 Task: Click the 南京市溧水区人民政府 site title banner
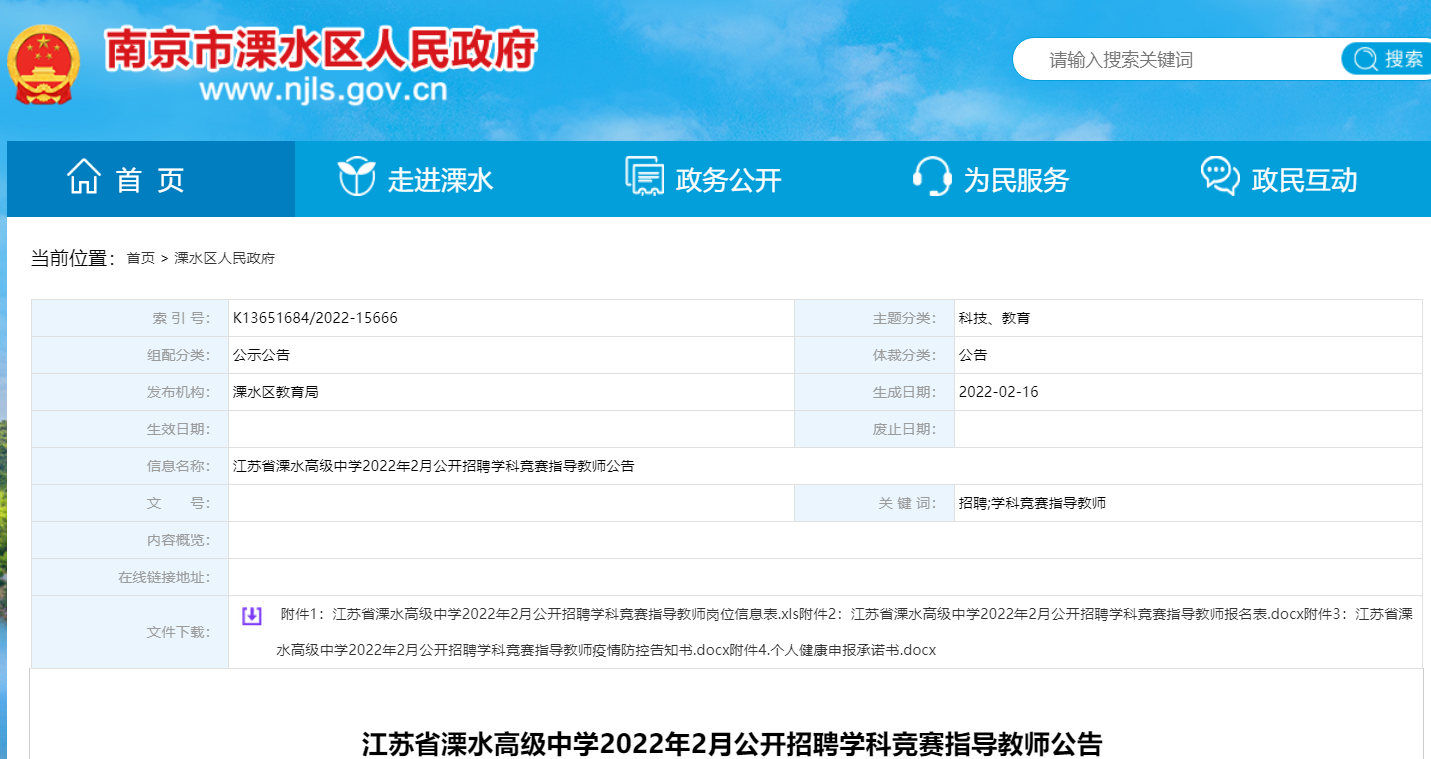[321, 50]
